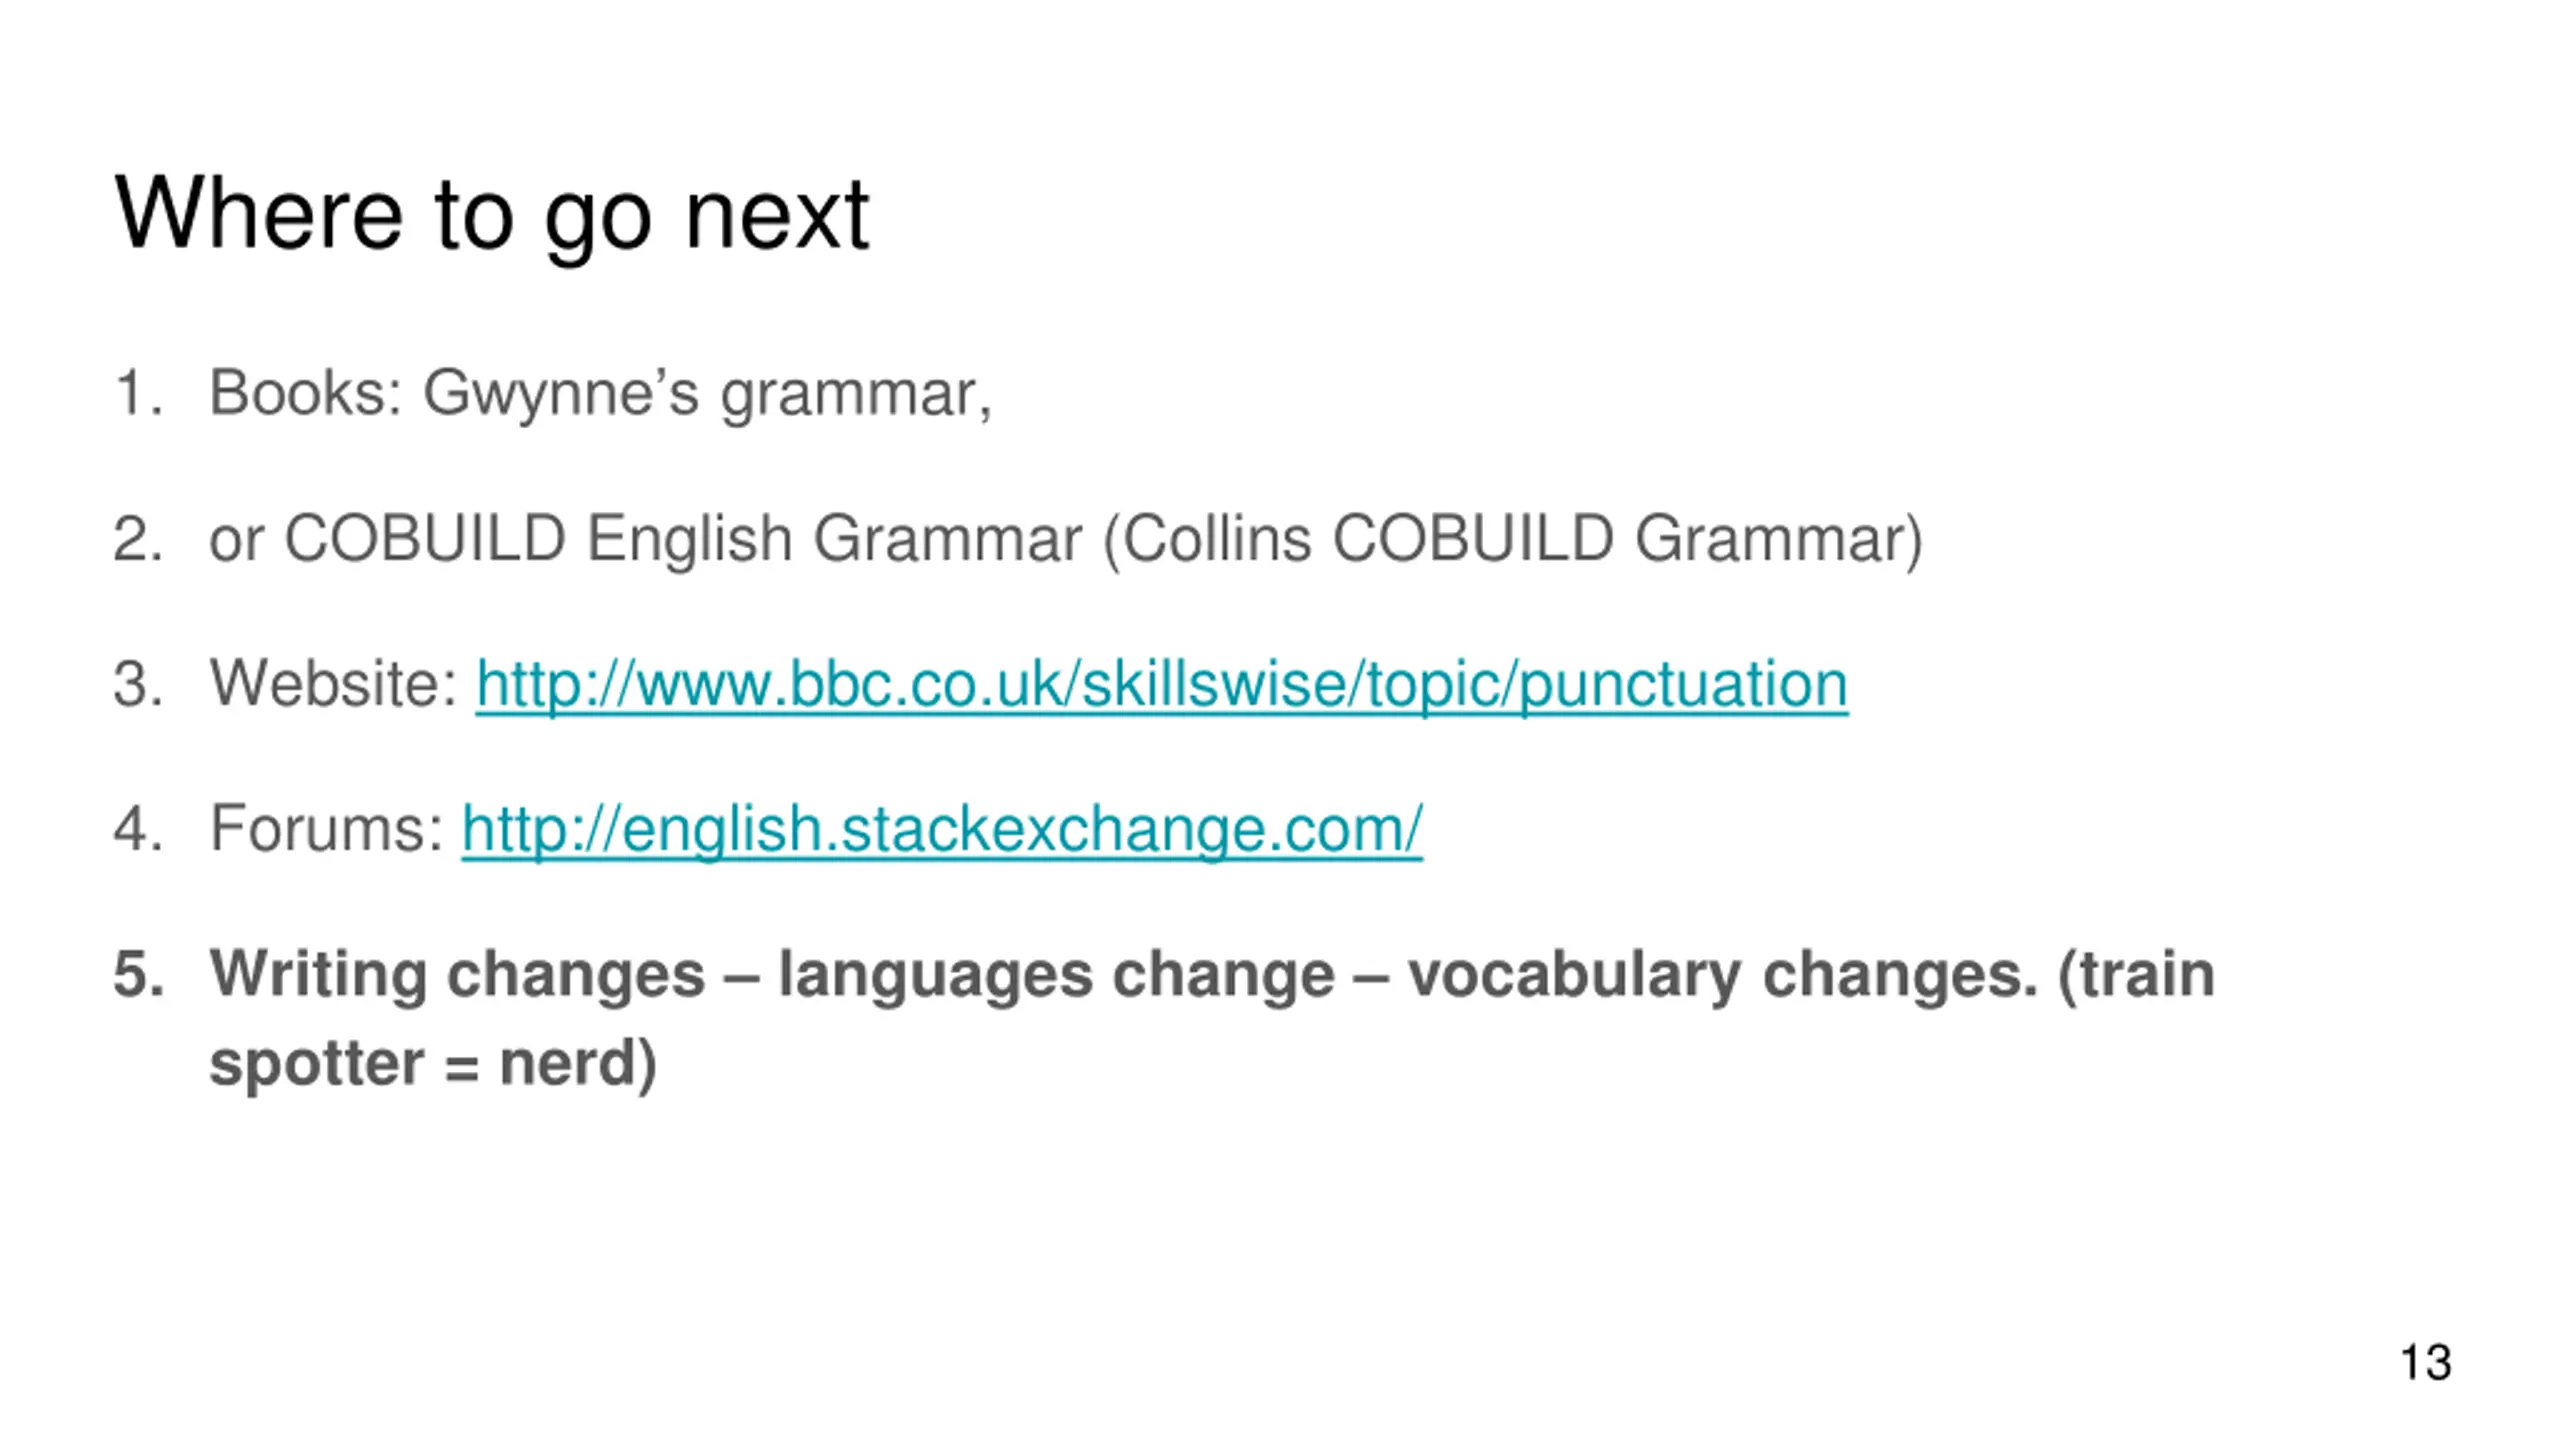Click the list number 4 marker

click(x=137, y=830)
